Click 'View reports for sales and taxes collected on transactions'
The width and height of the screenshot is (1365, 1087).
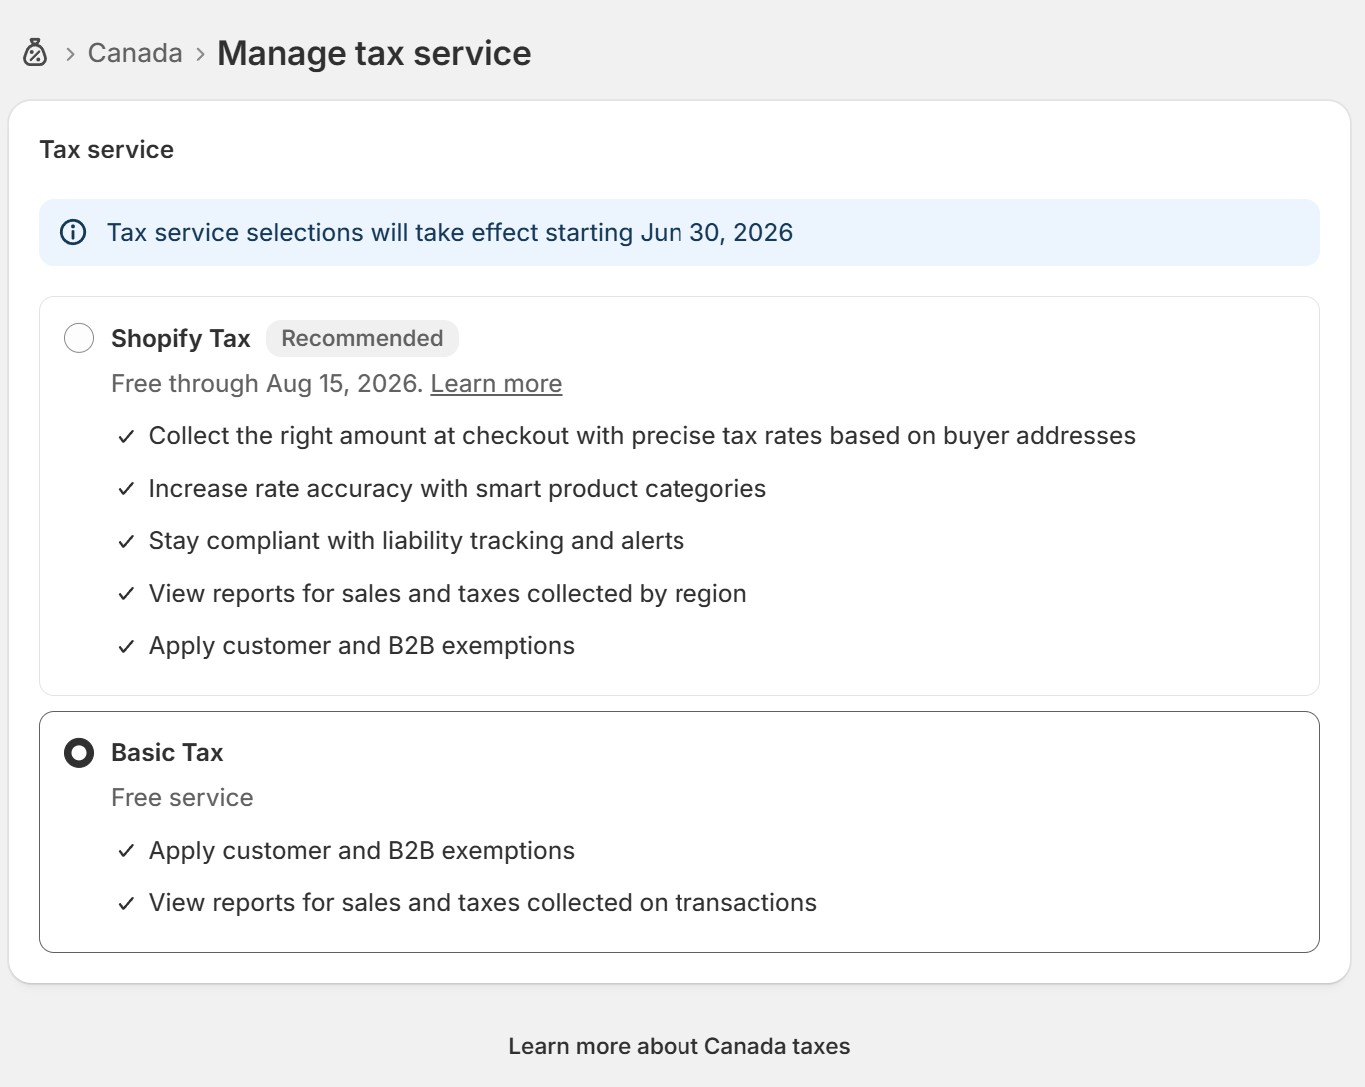pos(483,903)
